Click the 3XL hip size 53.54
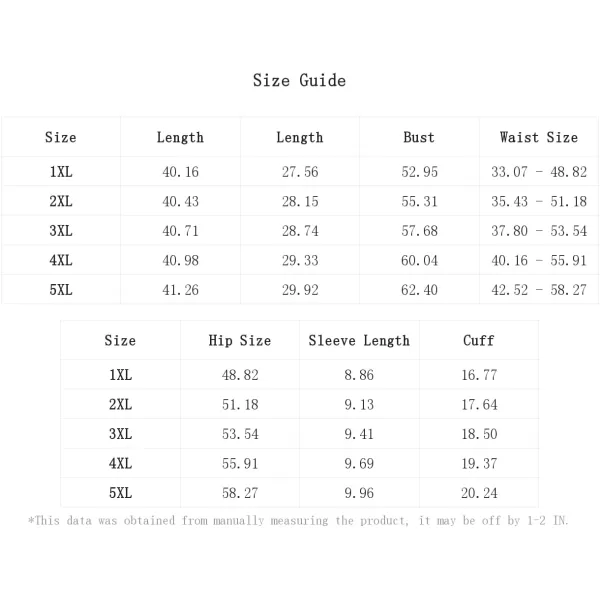600x600 pixels. click(240, 434)
